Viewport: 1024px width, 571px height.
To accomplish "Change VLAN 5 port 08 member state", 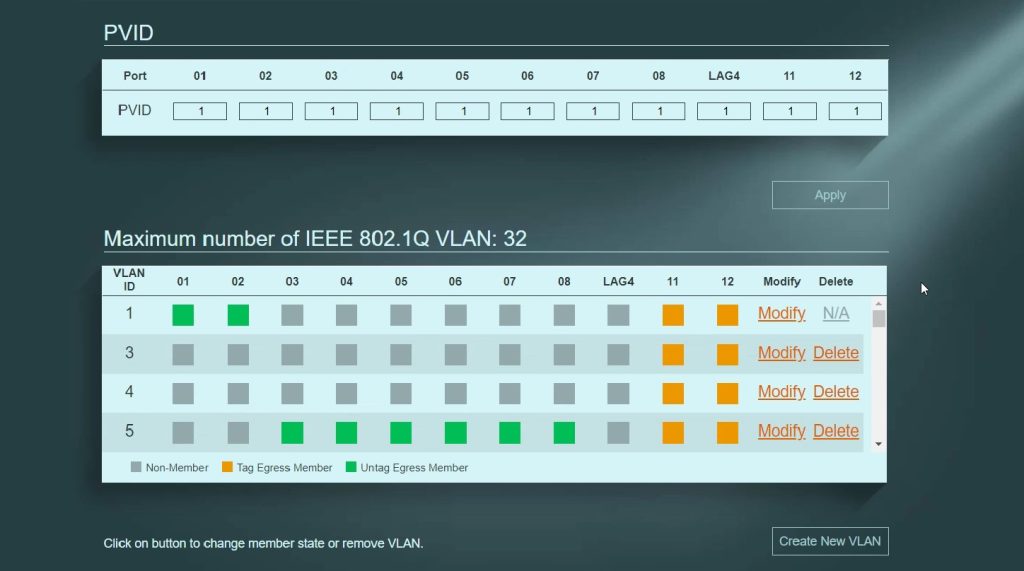I will pos(564,432).
